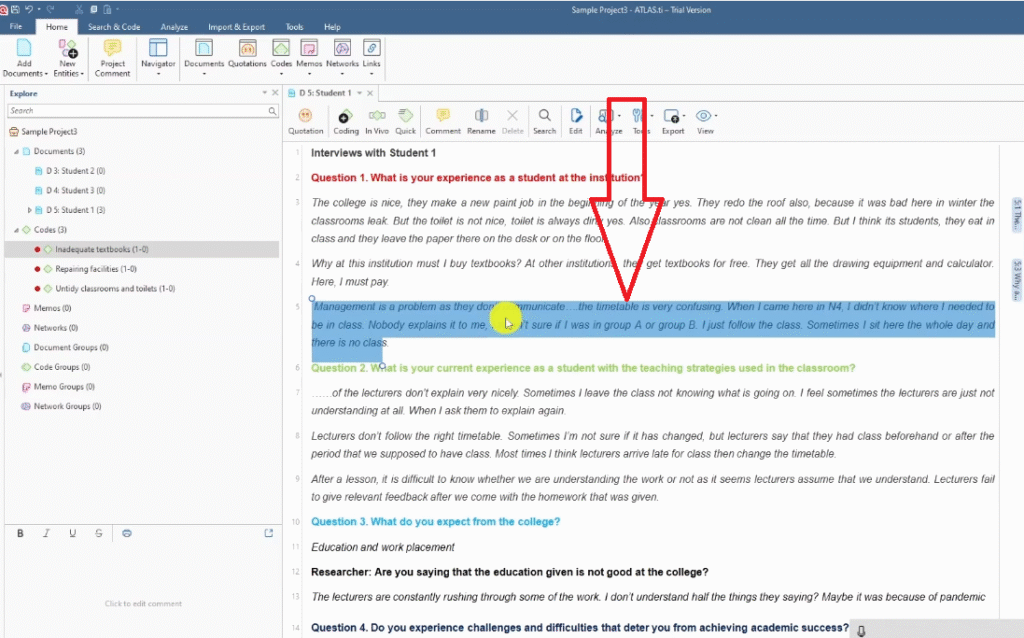Select the In Vivo coding tool
This screenshot has width=1024, height=638.
376,120
